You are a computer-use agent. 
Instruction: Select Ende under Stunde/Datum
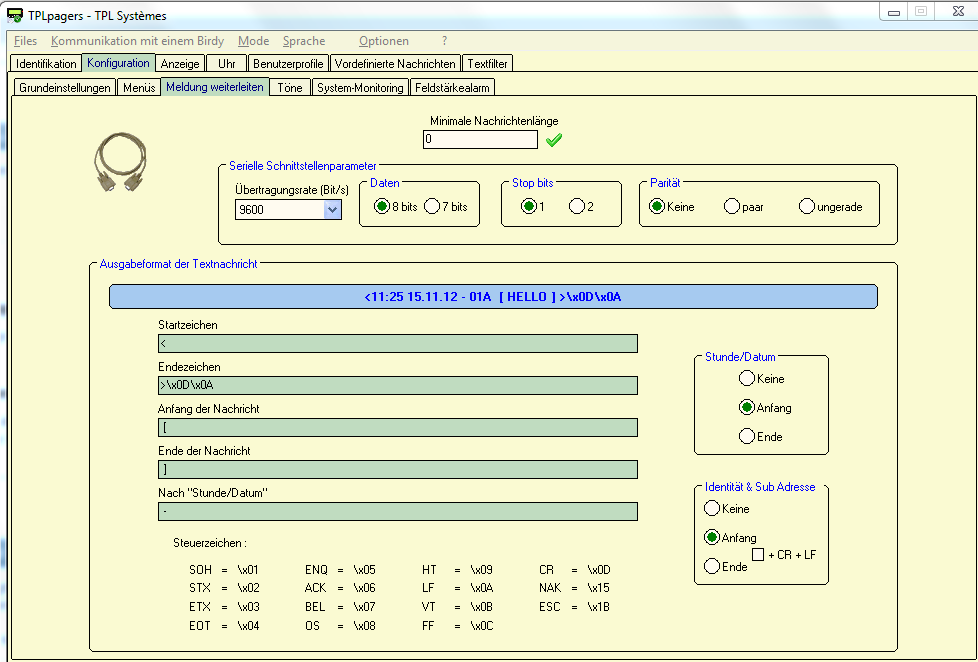coord(746,436)
